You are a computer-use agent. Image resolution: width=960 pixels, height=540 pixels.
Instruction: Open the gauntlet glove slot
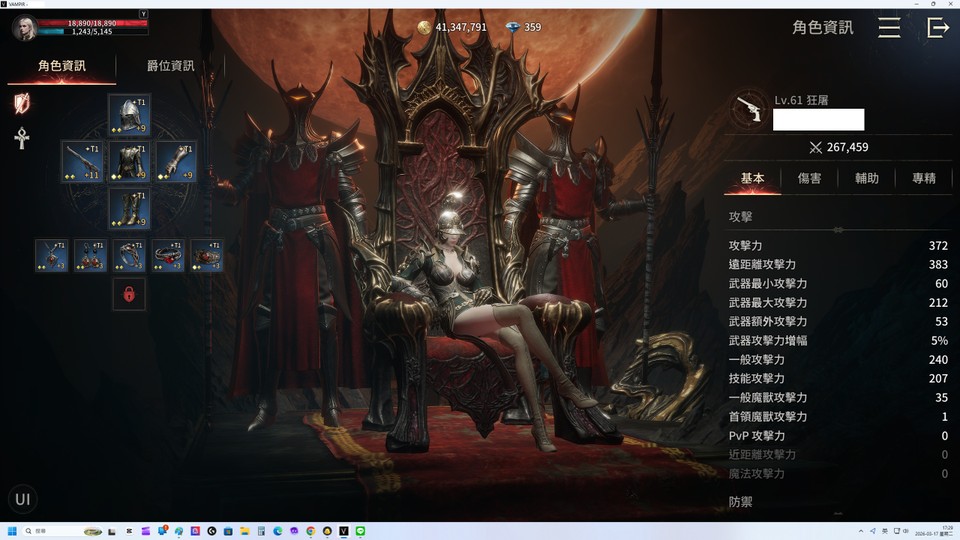coord(176,162)
